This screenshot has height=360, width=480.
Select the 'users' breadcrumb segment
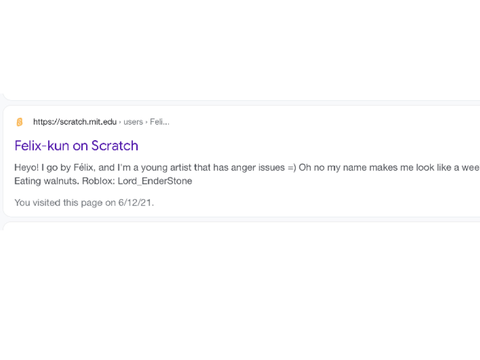coord(133,122)
